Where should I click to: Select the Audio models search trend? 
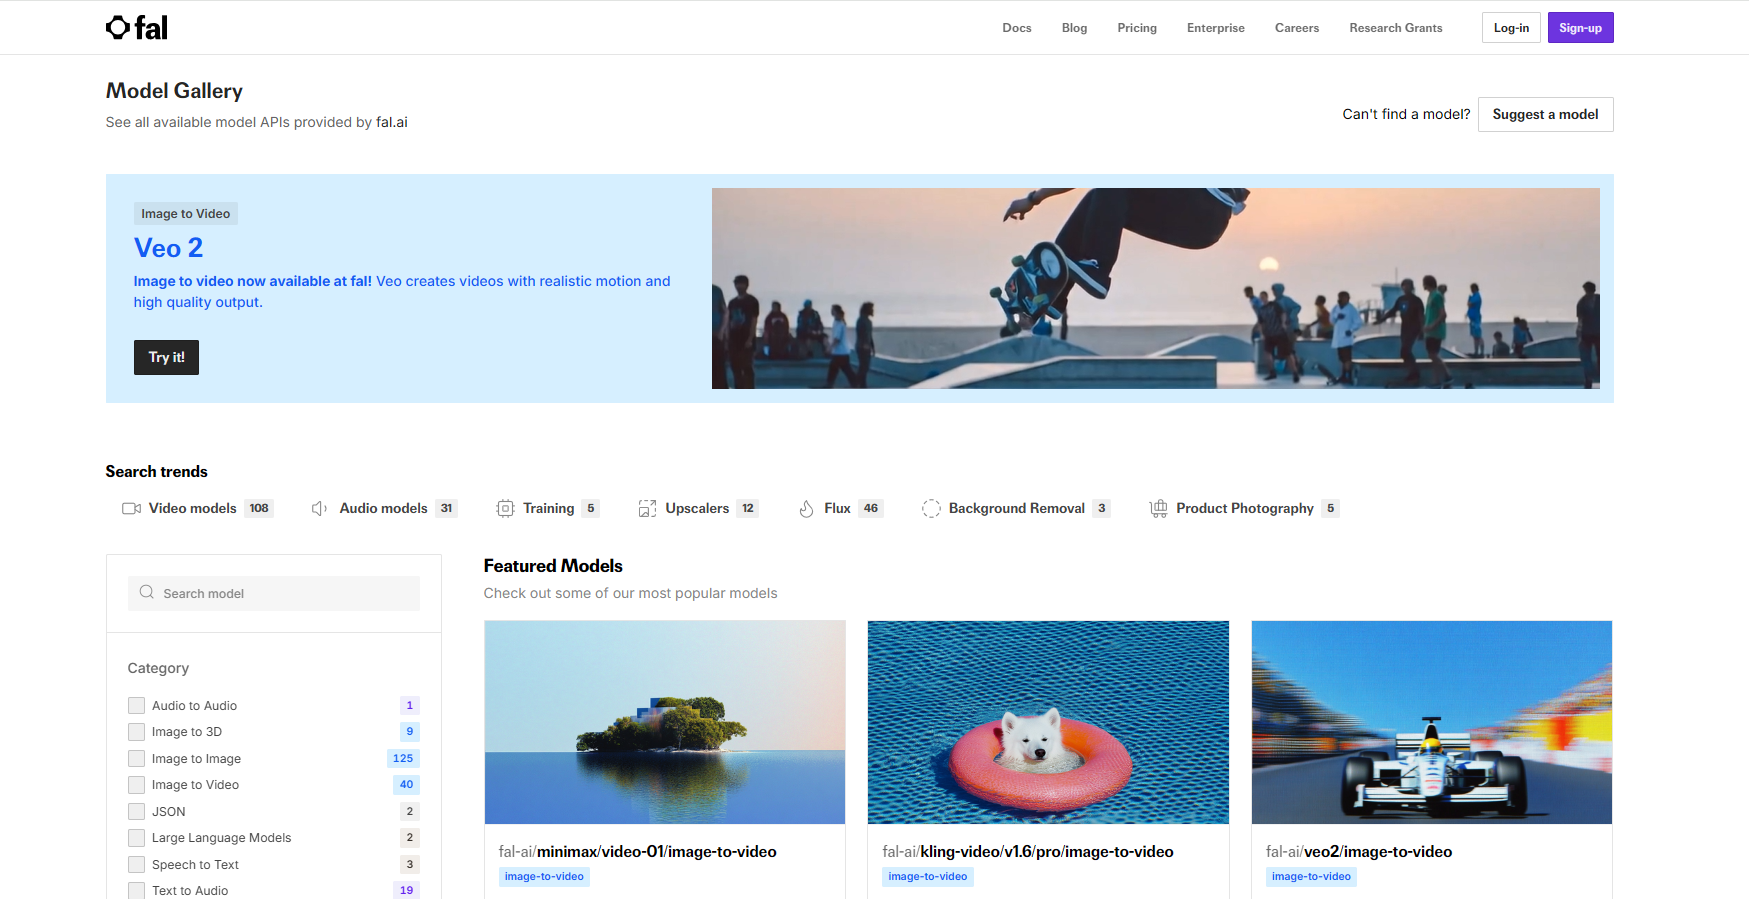[384, 509]
